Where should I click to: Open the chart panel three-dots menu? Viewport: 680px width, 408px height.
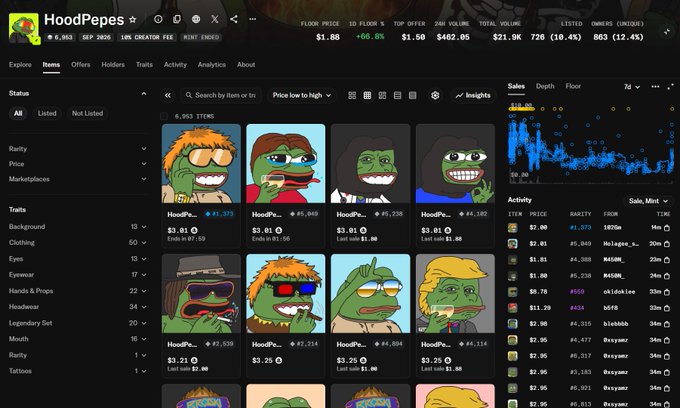click(x=655, y=87)
